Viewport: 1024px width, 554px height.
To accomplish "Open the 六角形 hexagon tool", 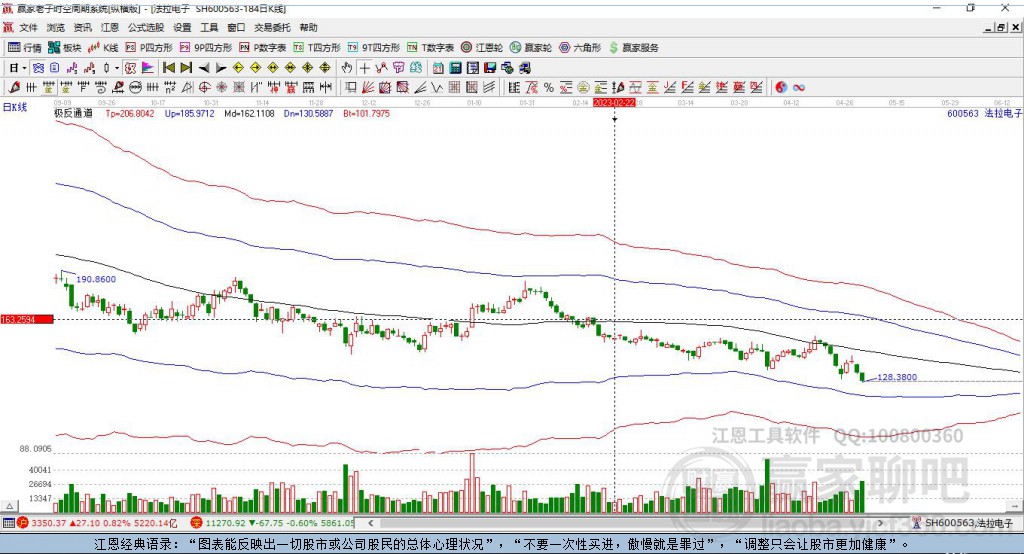I will point(580,48).
